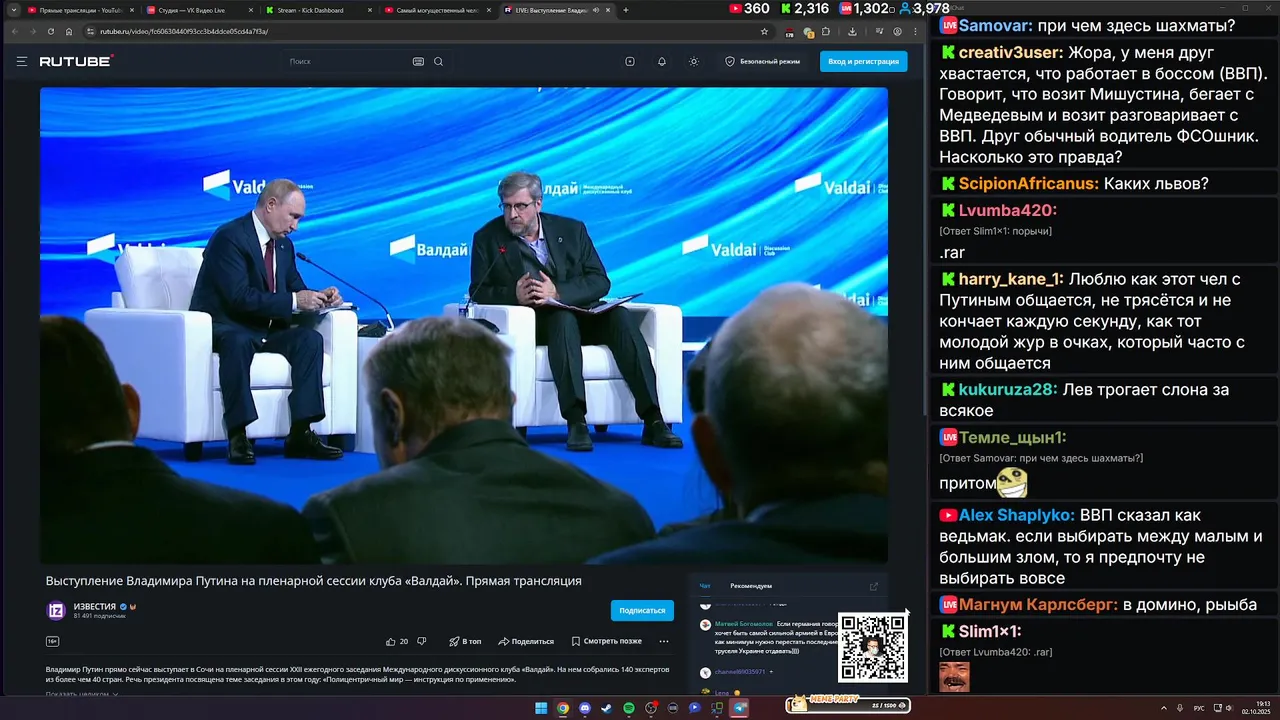Click Поделиться share button
The image size is (1280, 720).
(526, 641)
